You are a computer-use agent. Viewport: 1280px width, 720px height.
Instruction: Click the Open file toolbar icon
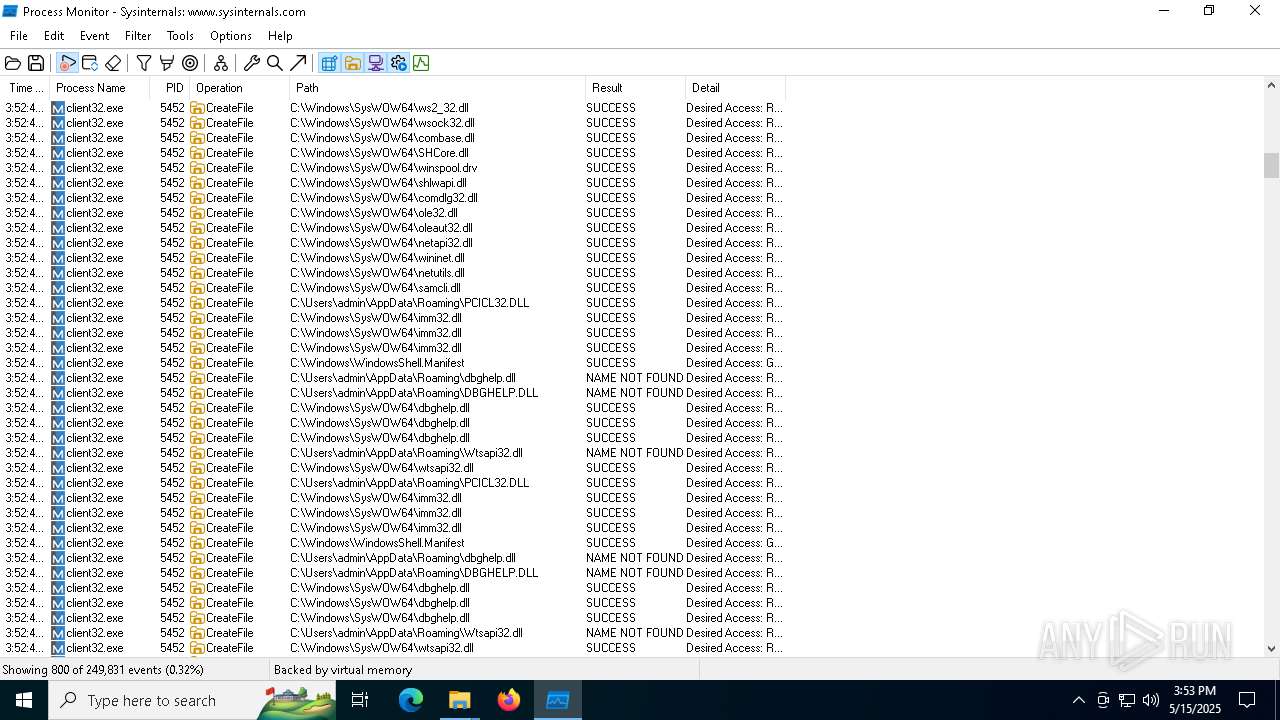tap(13, 63)
